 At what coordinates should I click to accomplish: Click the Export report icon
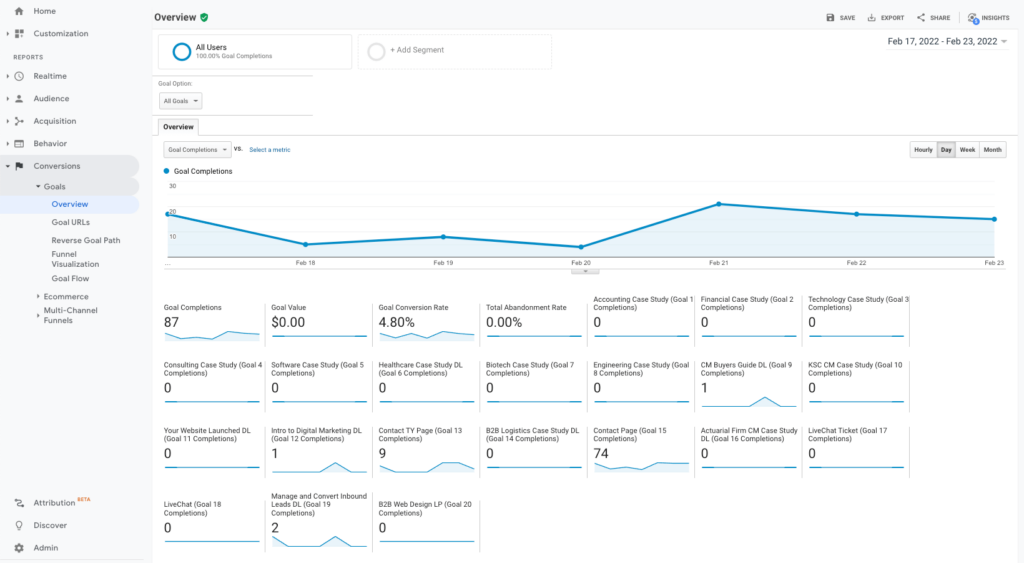872,18
